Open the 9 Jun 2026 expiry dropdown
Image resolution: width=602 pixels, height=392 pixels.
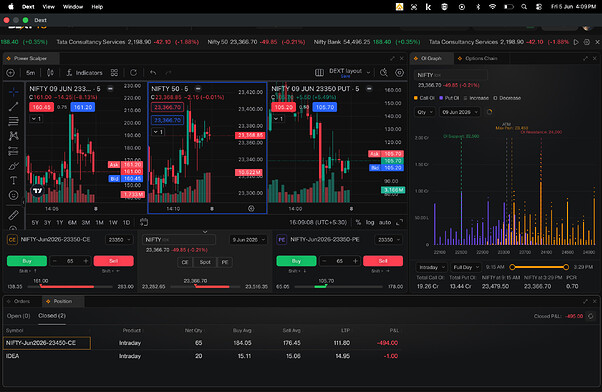248,240
